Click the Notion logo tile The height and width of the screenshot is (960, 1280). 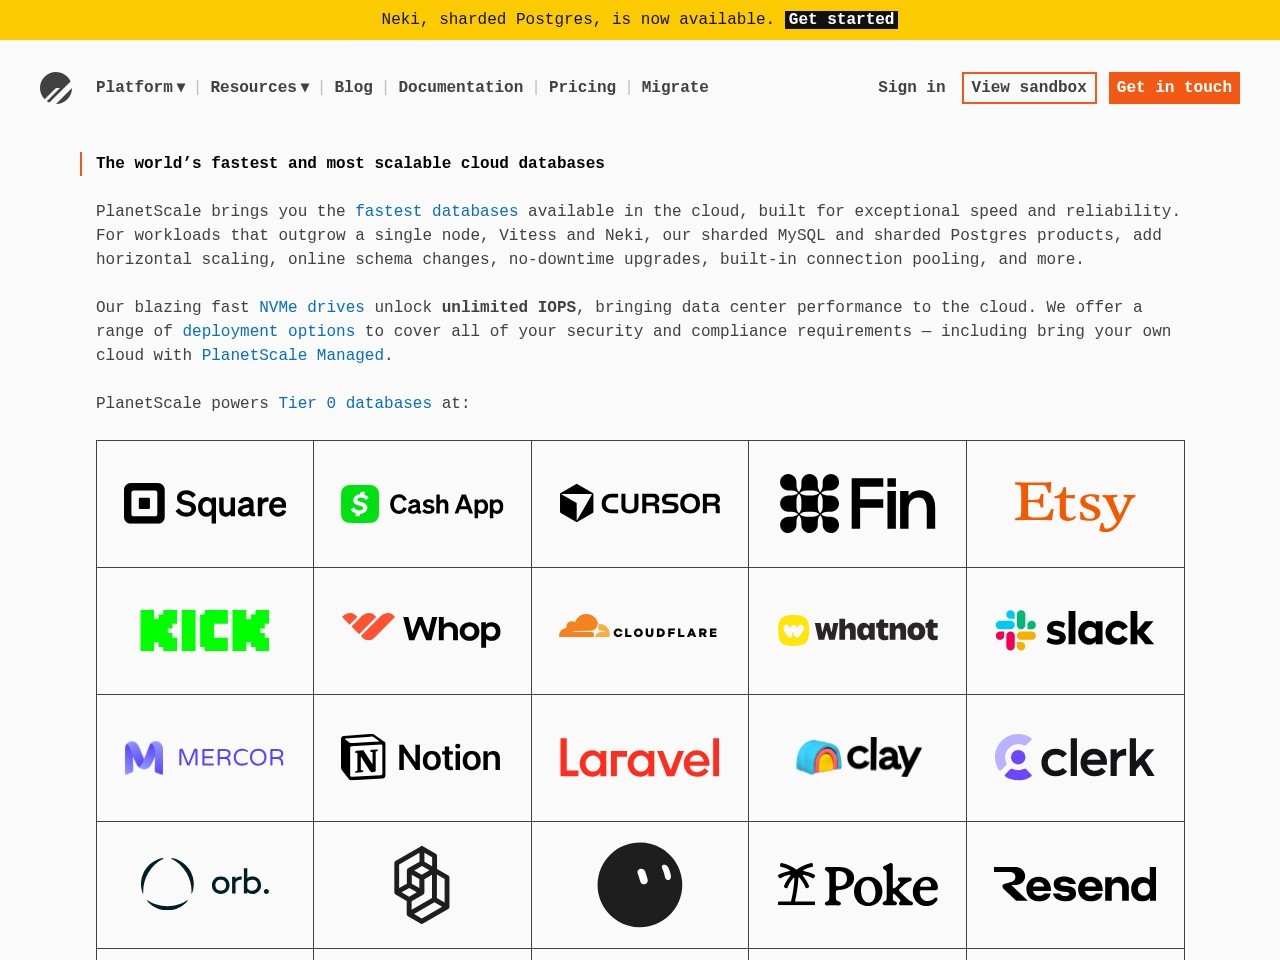pyautogui.click(x=422, y=758)
